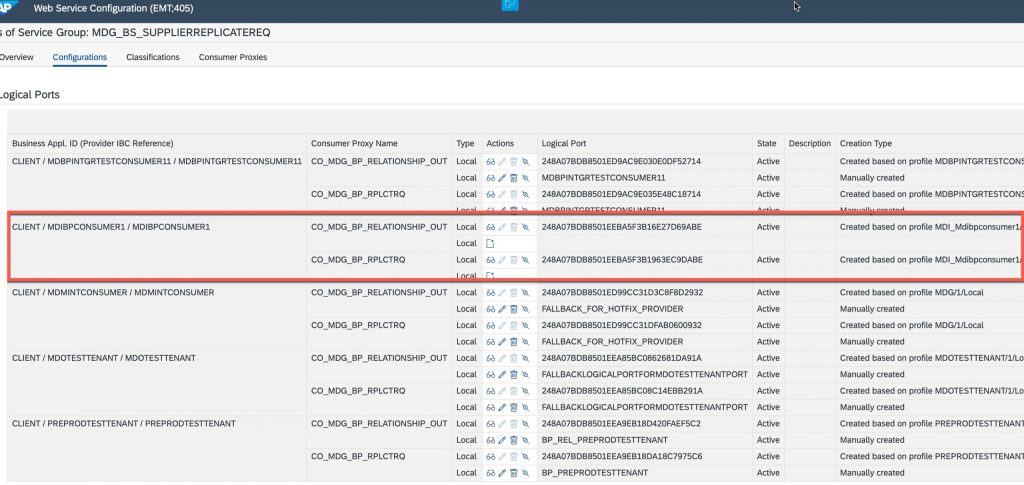1024x485 pixels.
Task: Open display view for BP_REL_PREPRODTESTTENANT port
Action: click(490, 439)
